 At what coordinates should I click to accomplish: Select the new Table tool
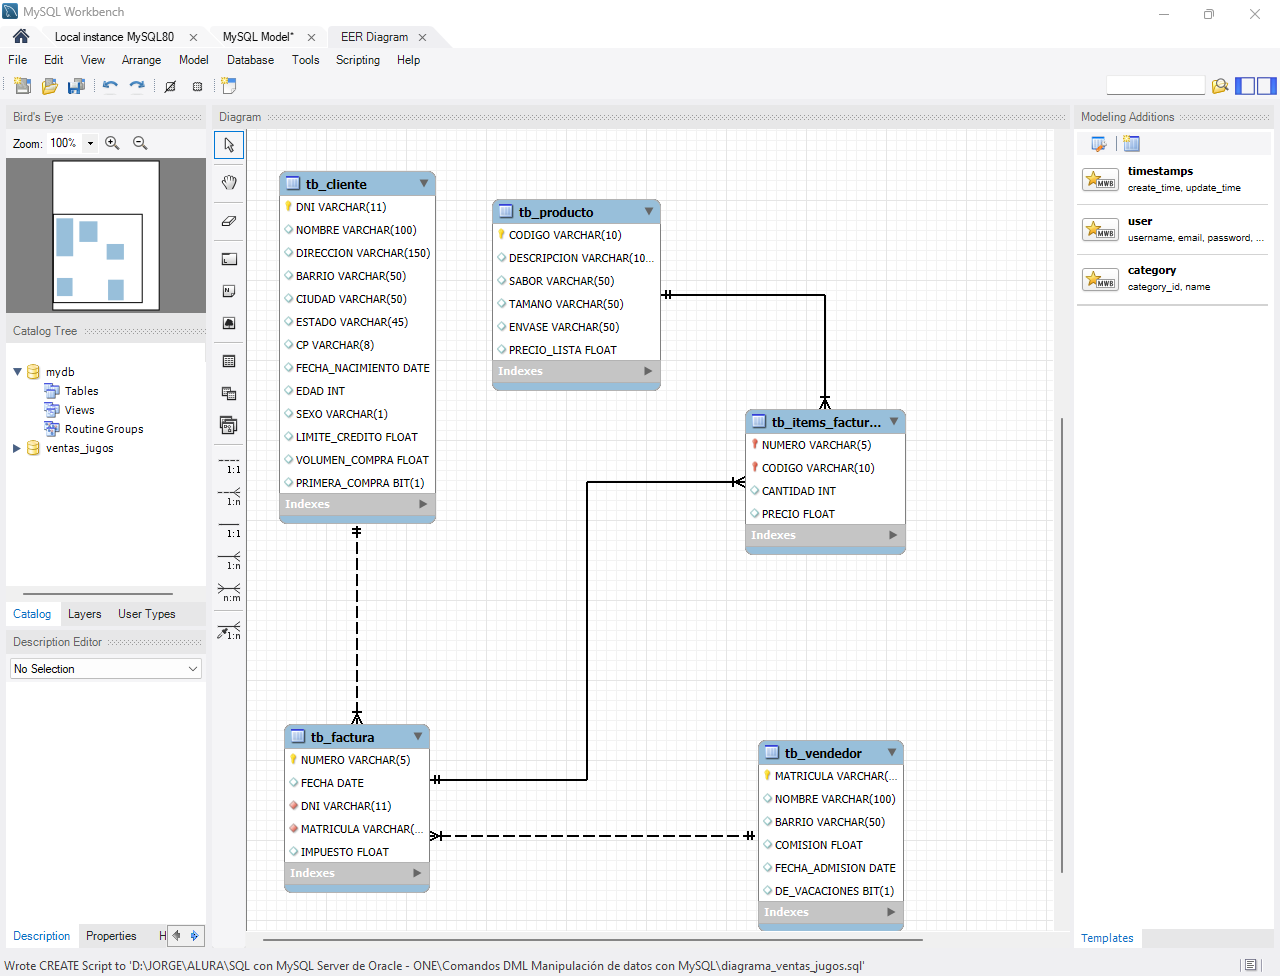(x=229, y=361)
